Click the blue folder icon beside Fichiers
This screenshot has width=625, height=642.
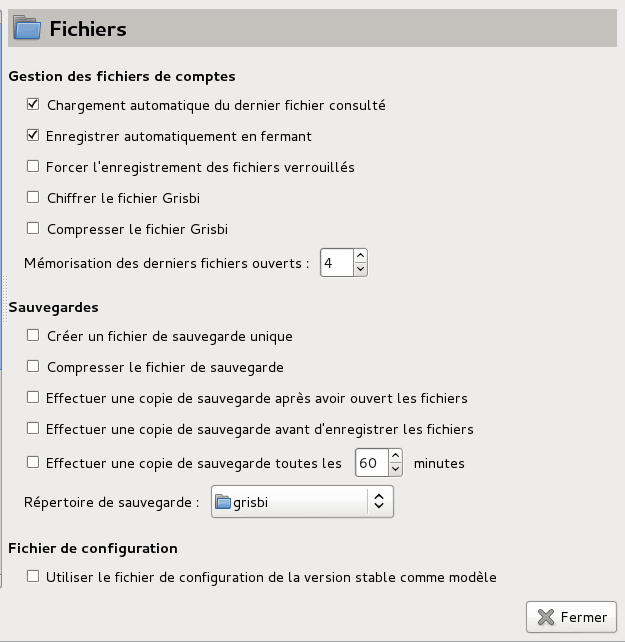(27, 28)
